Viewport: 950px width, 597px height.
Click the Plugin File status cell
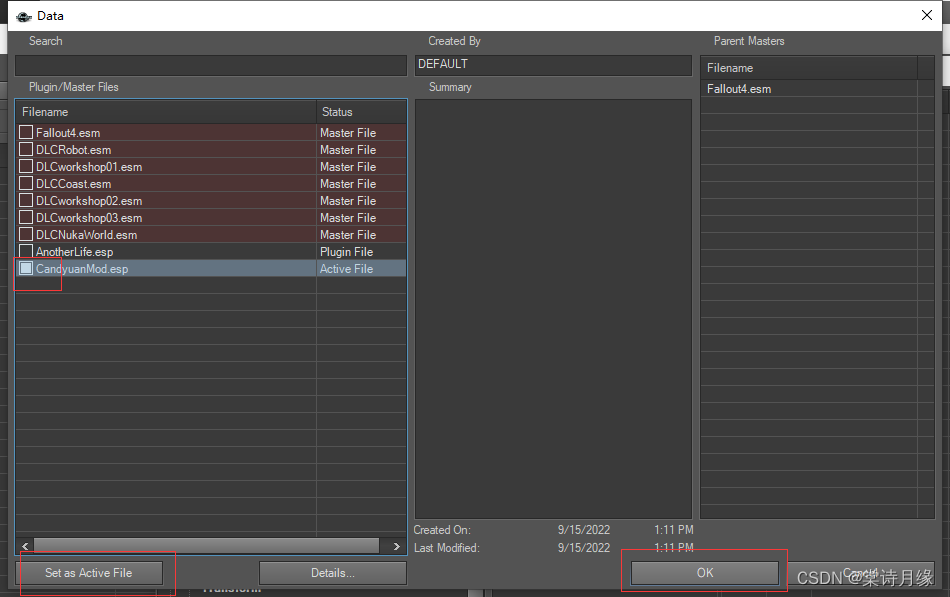coord(361,252)
